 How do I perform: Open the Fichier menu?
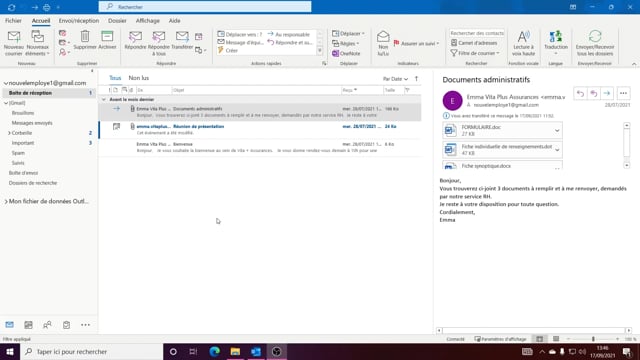[x=13, y=20]
